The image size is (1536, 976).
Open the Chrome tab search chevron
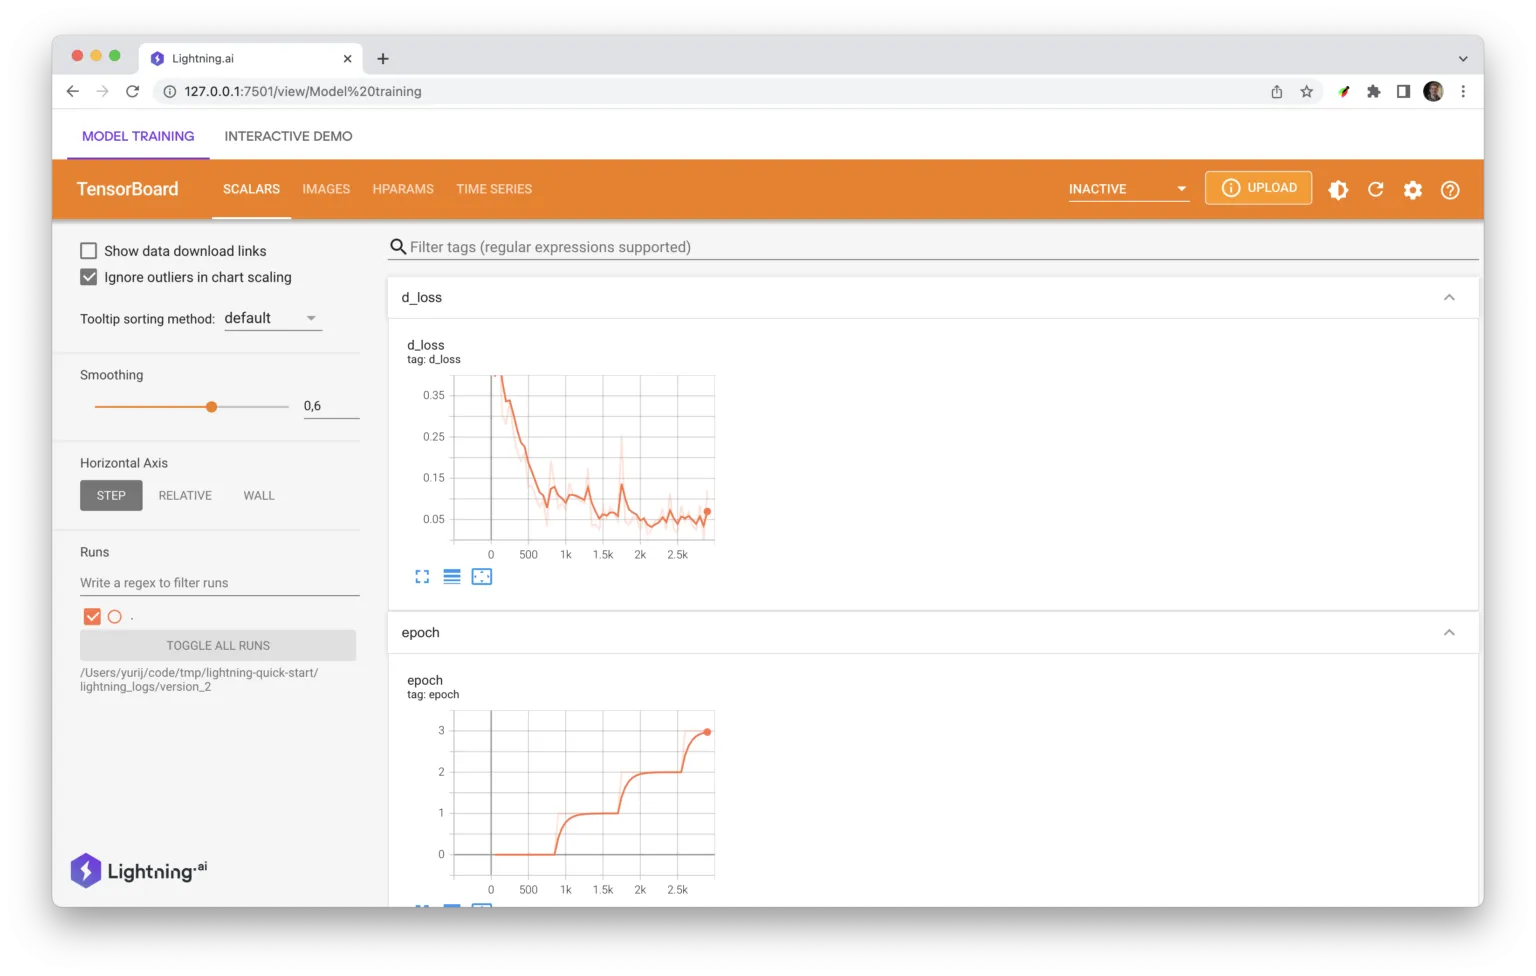coord(1463,59)
